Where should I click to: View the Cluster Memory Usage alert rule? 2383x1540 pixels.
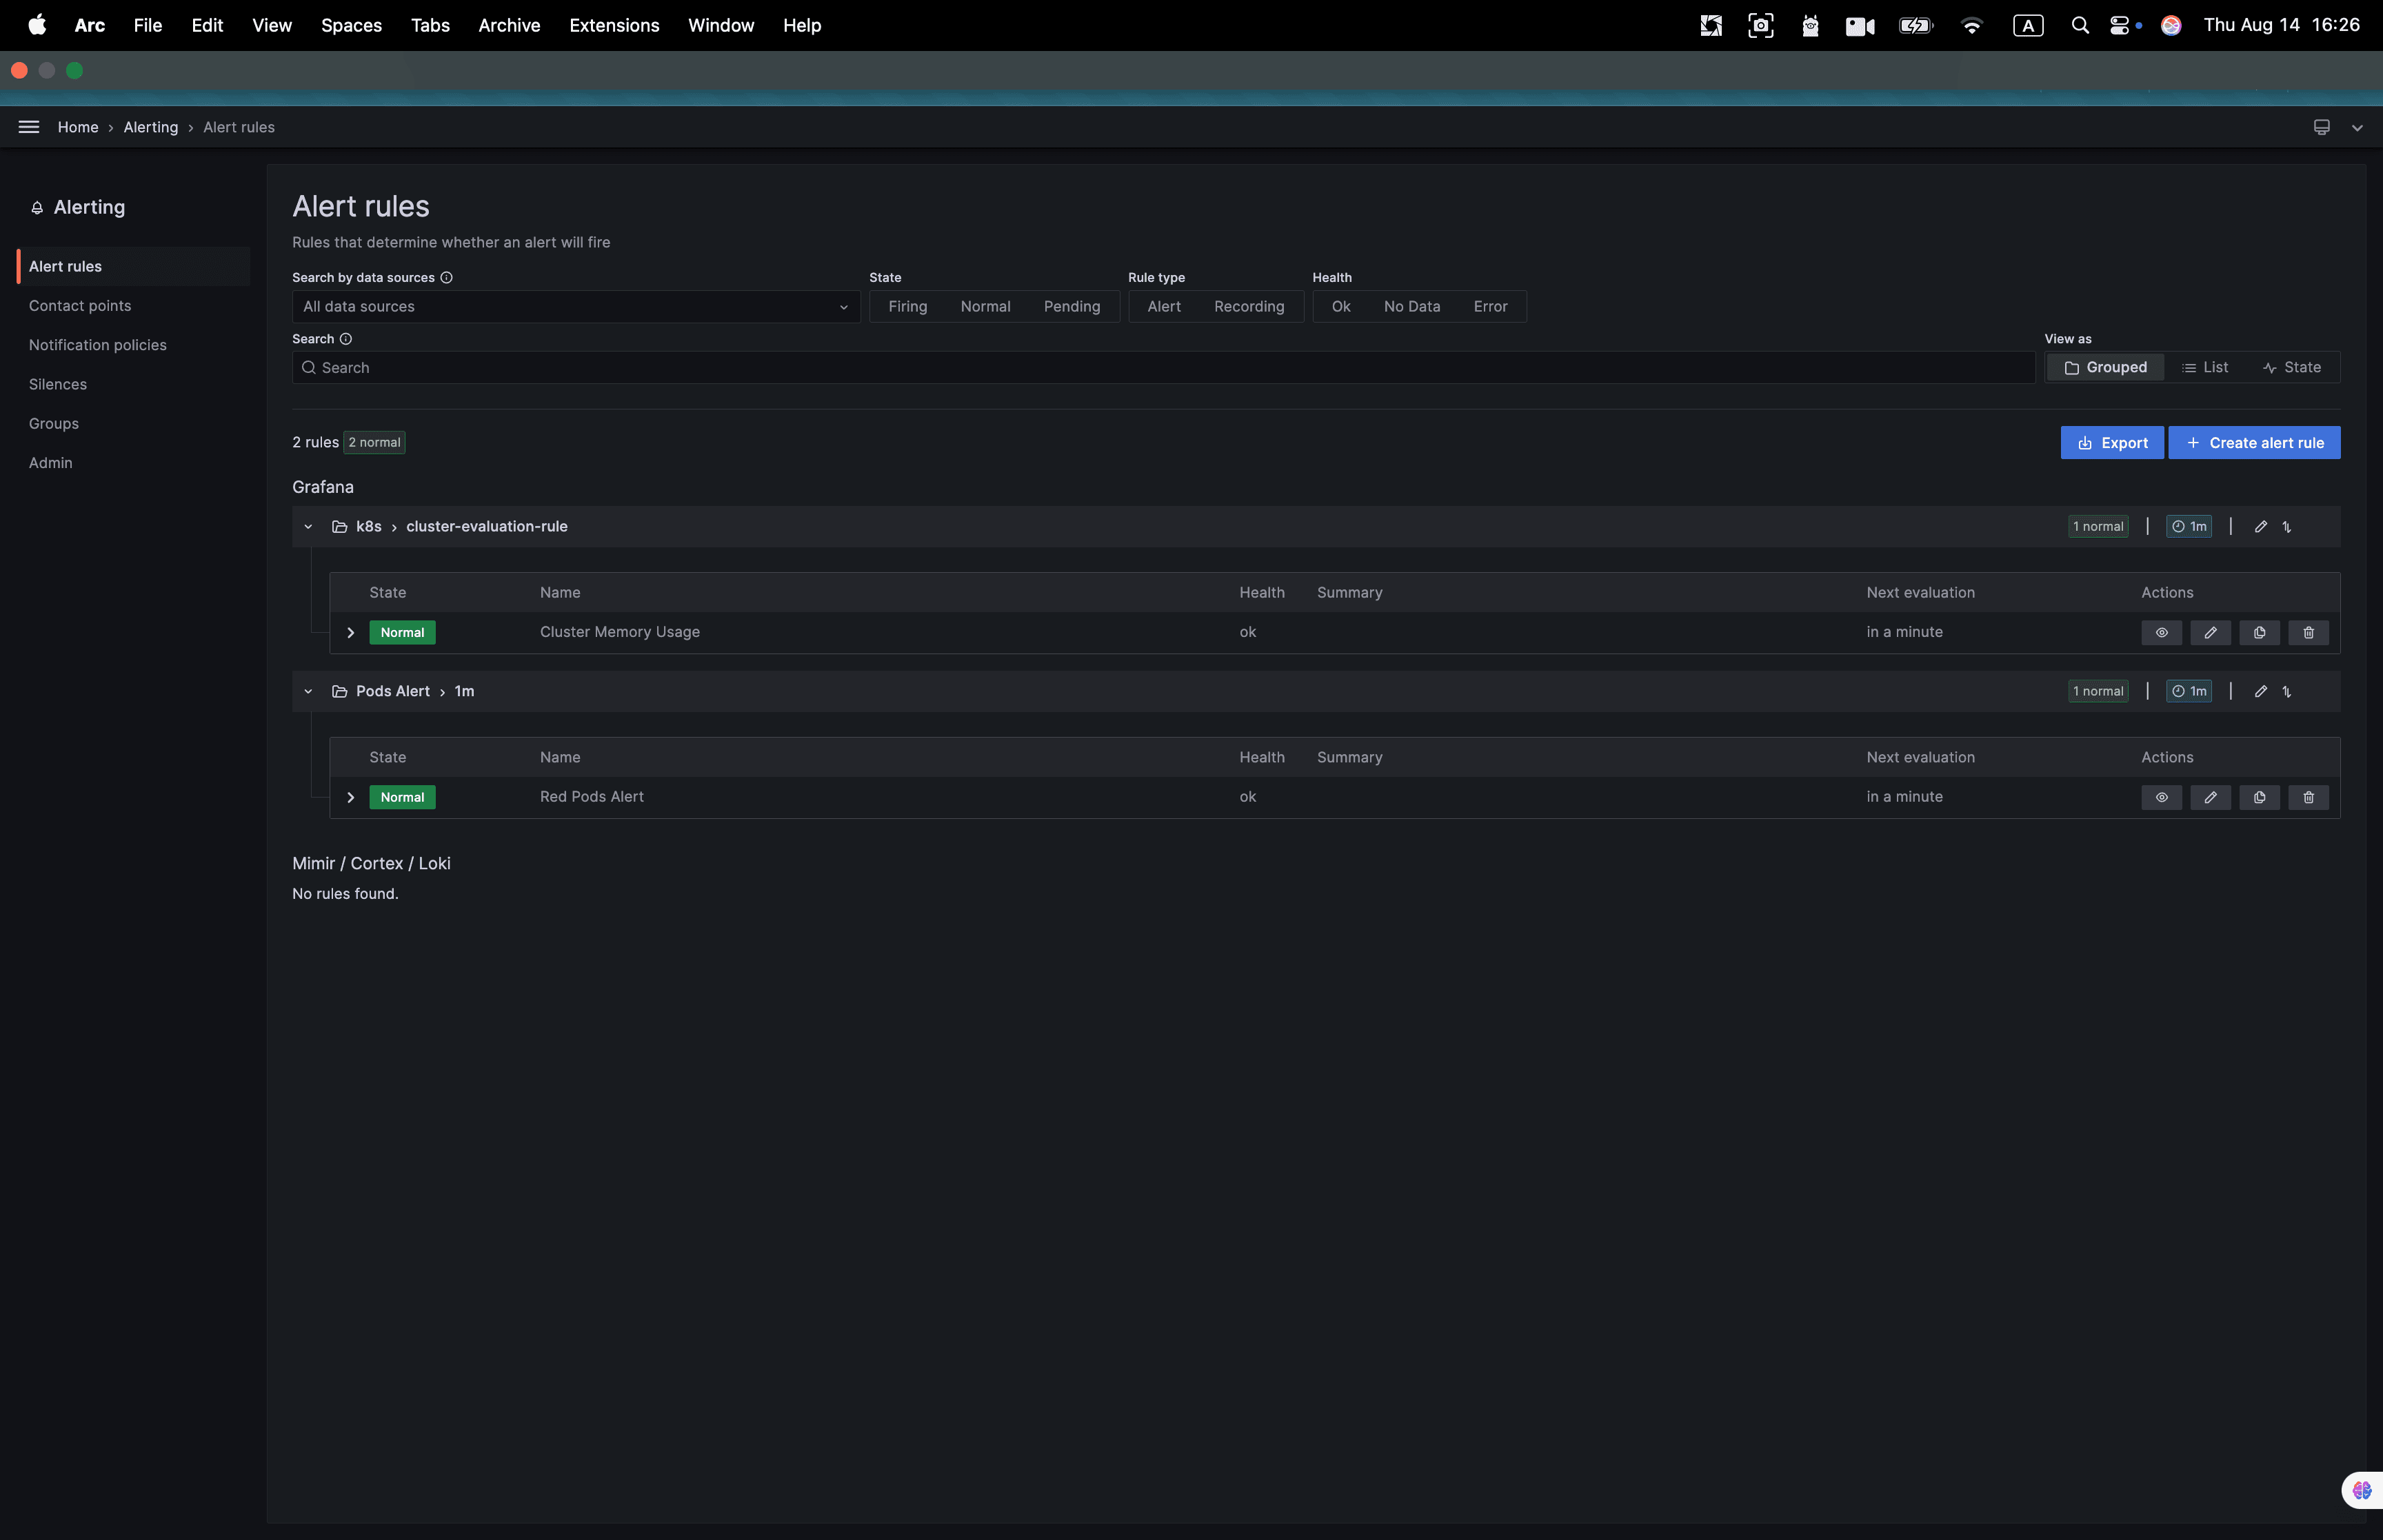[x=2161, y=632]
